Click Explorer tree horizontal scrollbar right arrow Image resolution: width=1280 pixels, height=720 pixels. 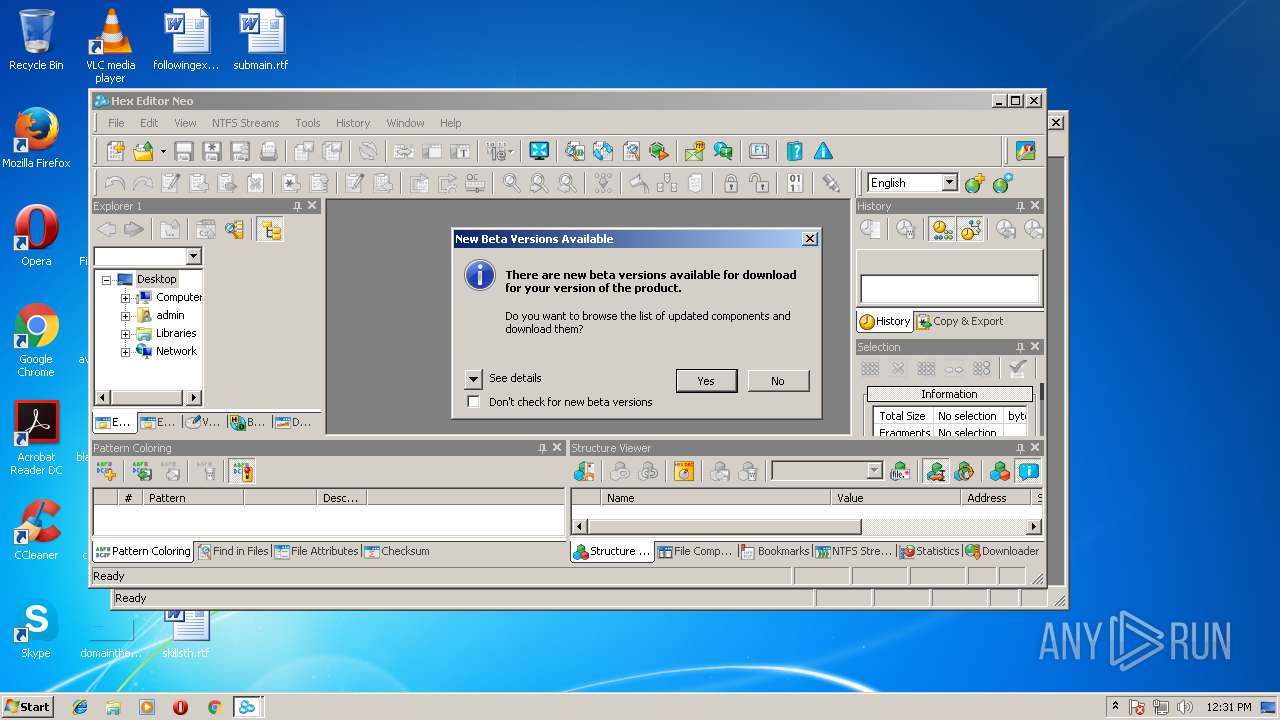[195, 397]
